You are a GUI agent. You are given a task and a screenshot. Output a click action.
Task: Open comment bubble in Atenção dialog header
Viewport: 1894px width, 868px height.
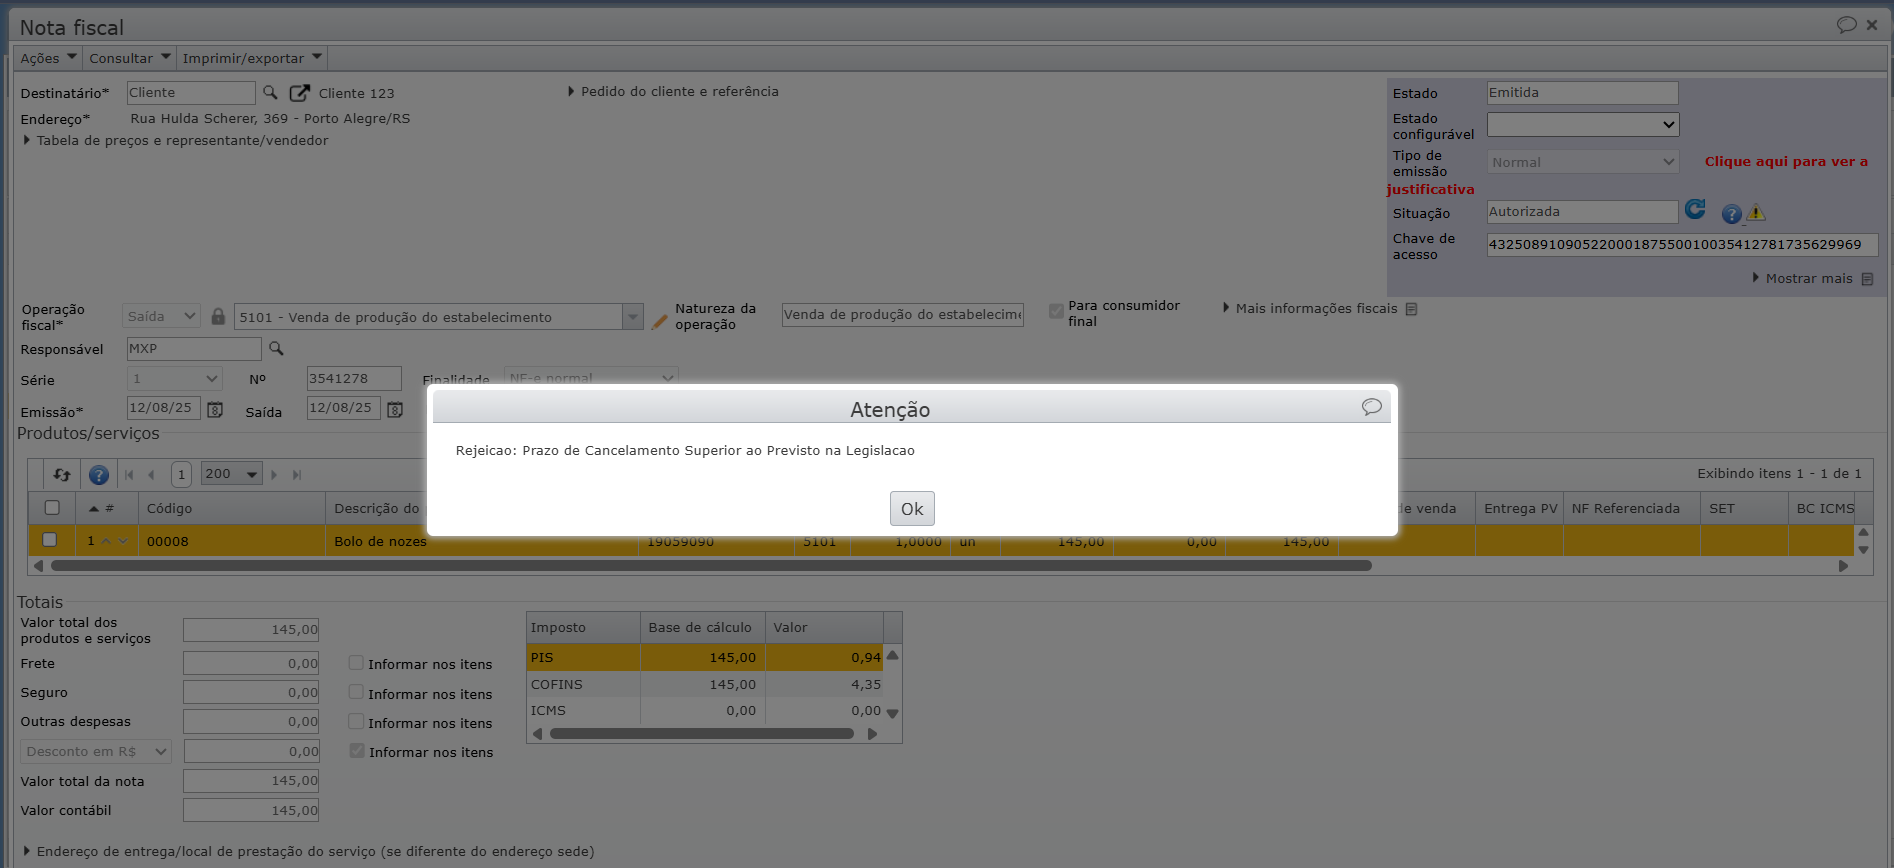pos(1371,406)
